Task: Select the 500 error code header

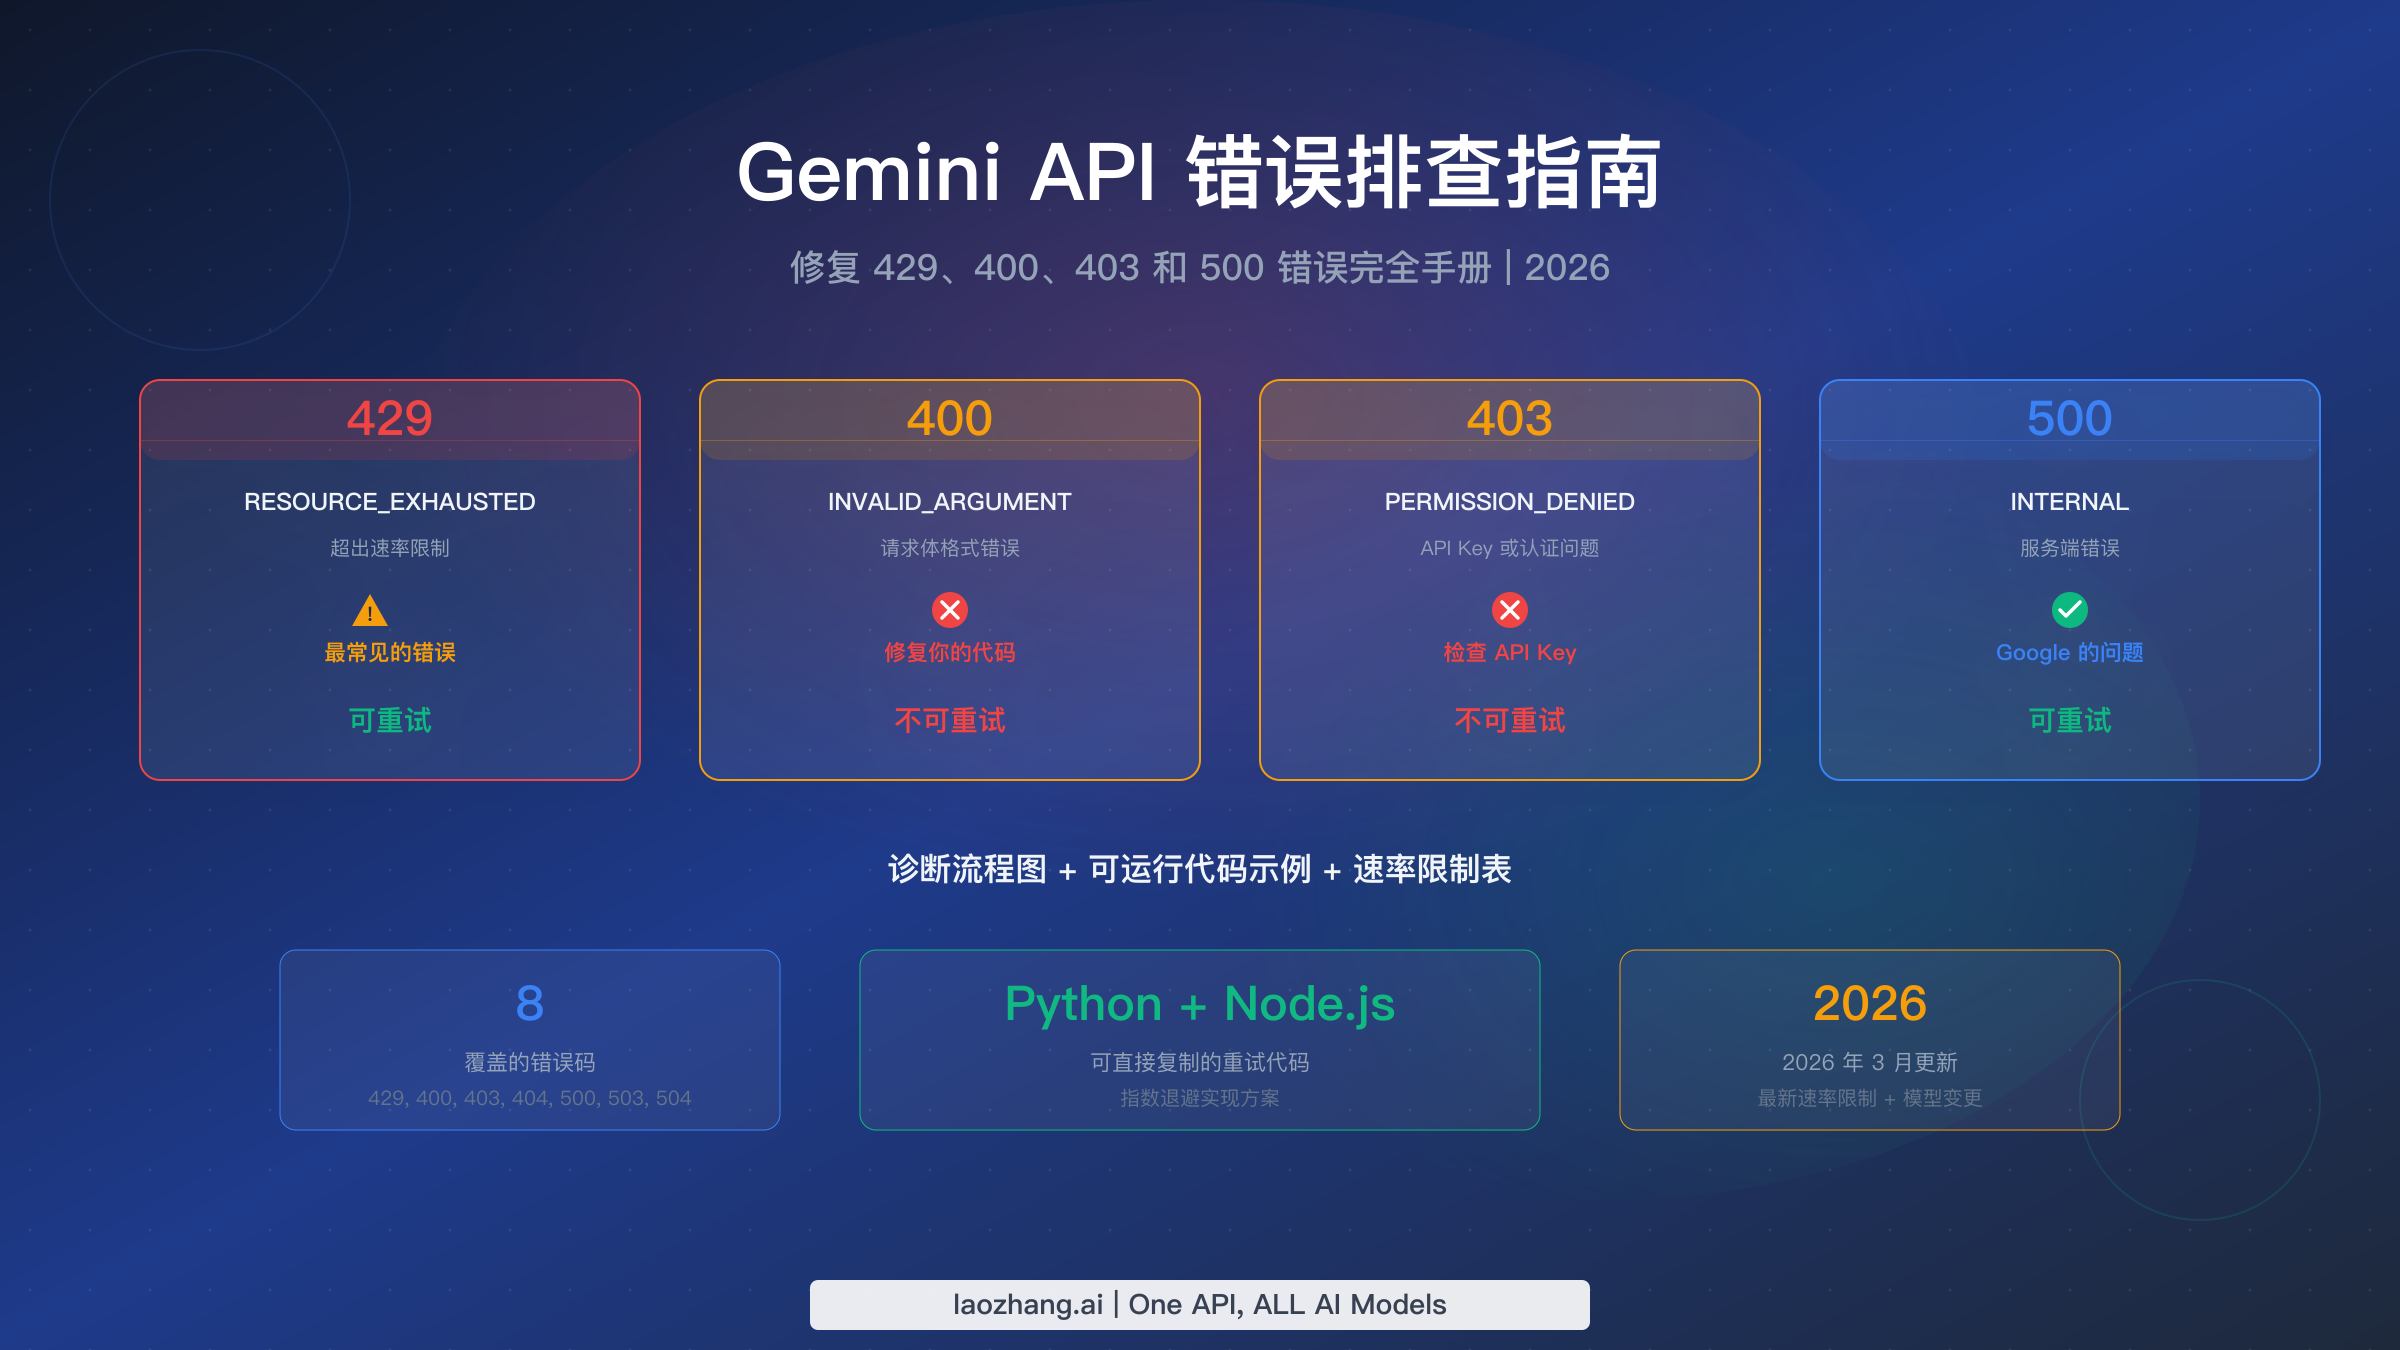Action: (2068, 420)
